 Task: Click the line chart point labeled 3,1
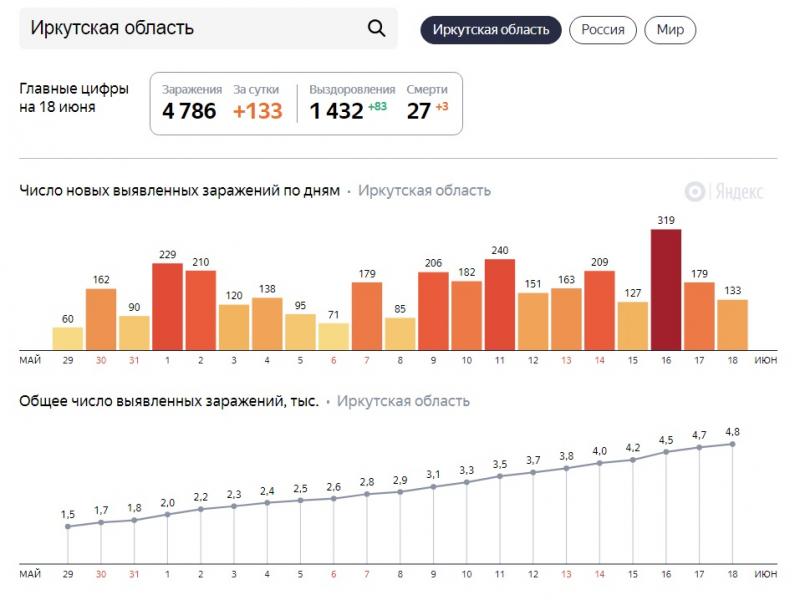pyautogui.click(x=433, y=487)
